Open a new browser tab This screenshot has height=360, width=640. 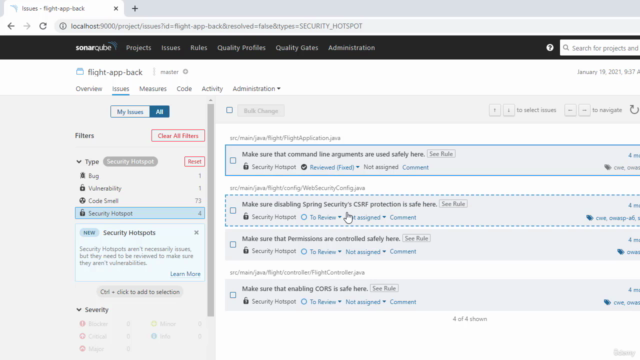pos(135,8)
